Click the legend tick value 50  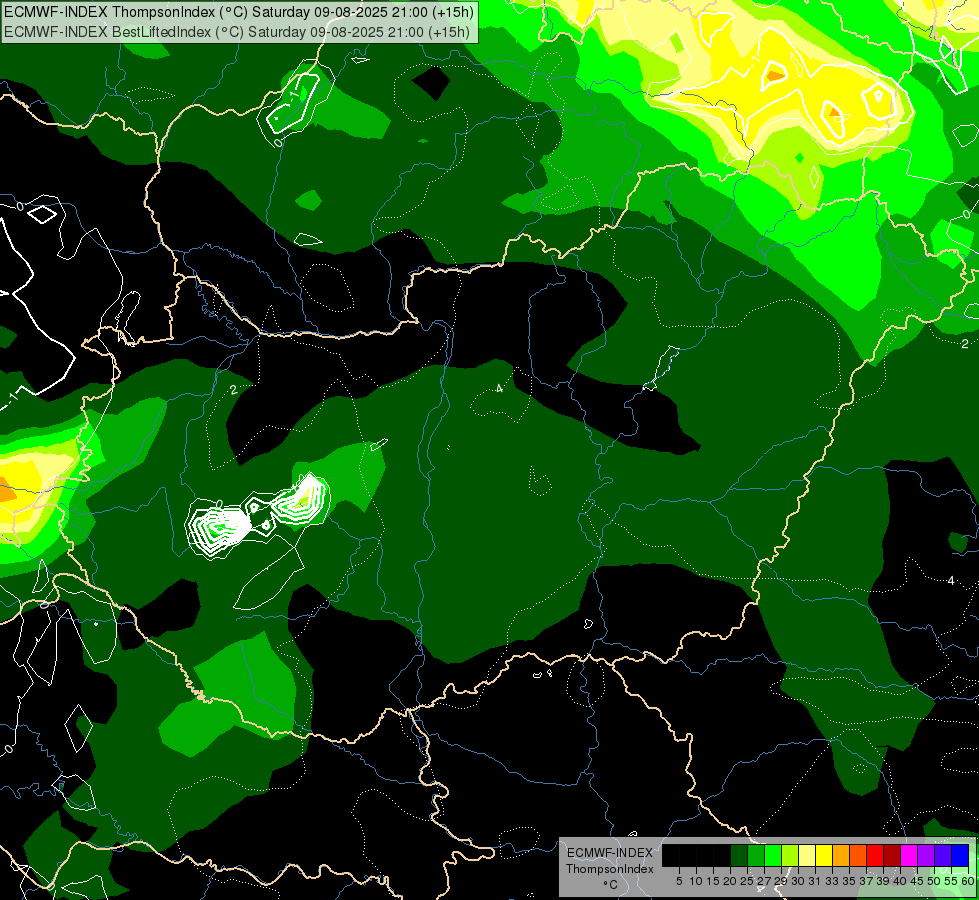935,881
